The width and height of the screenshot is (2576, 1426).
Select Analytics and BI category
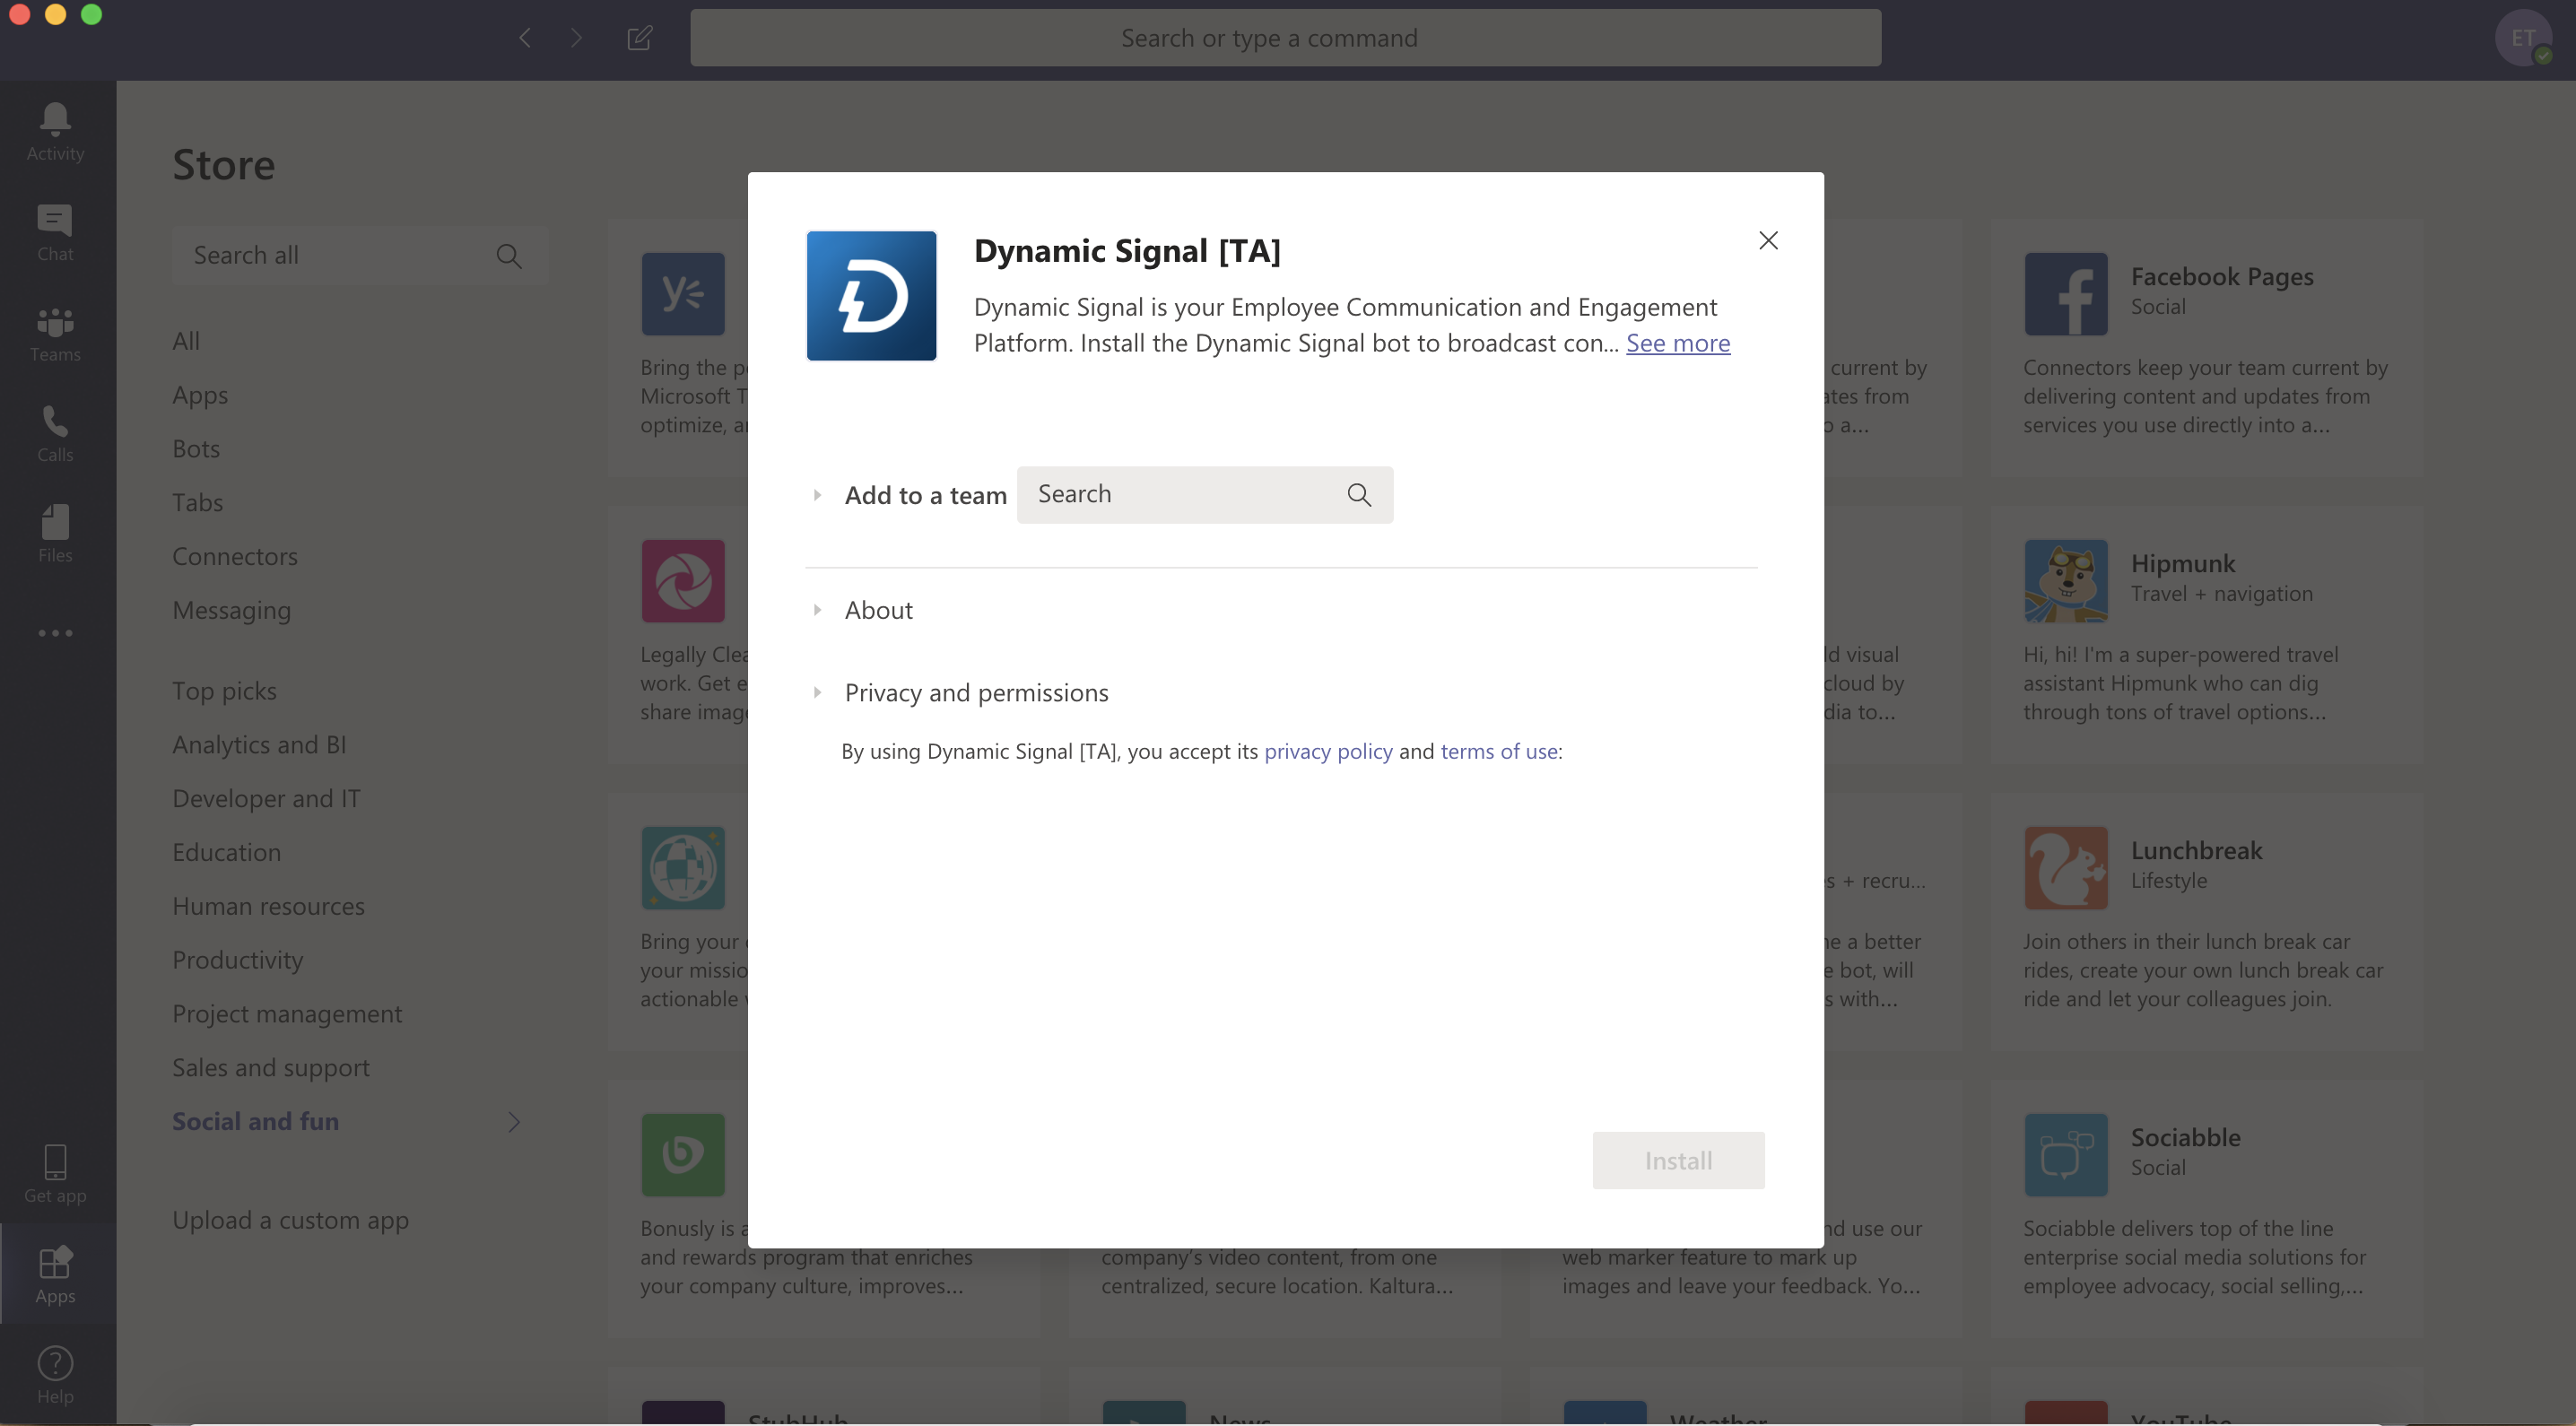pyautogui.click(x=259, y=745)
